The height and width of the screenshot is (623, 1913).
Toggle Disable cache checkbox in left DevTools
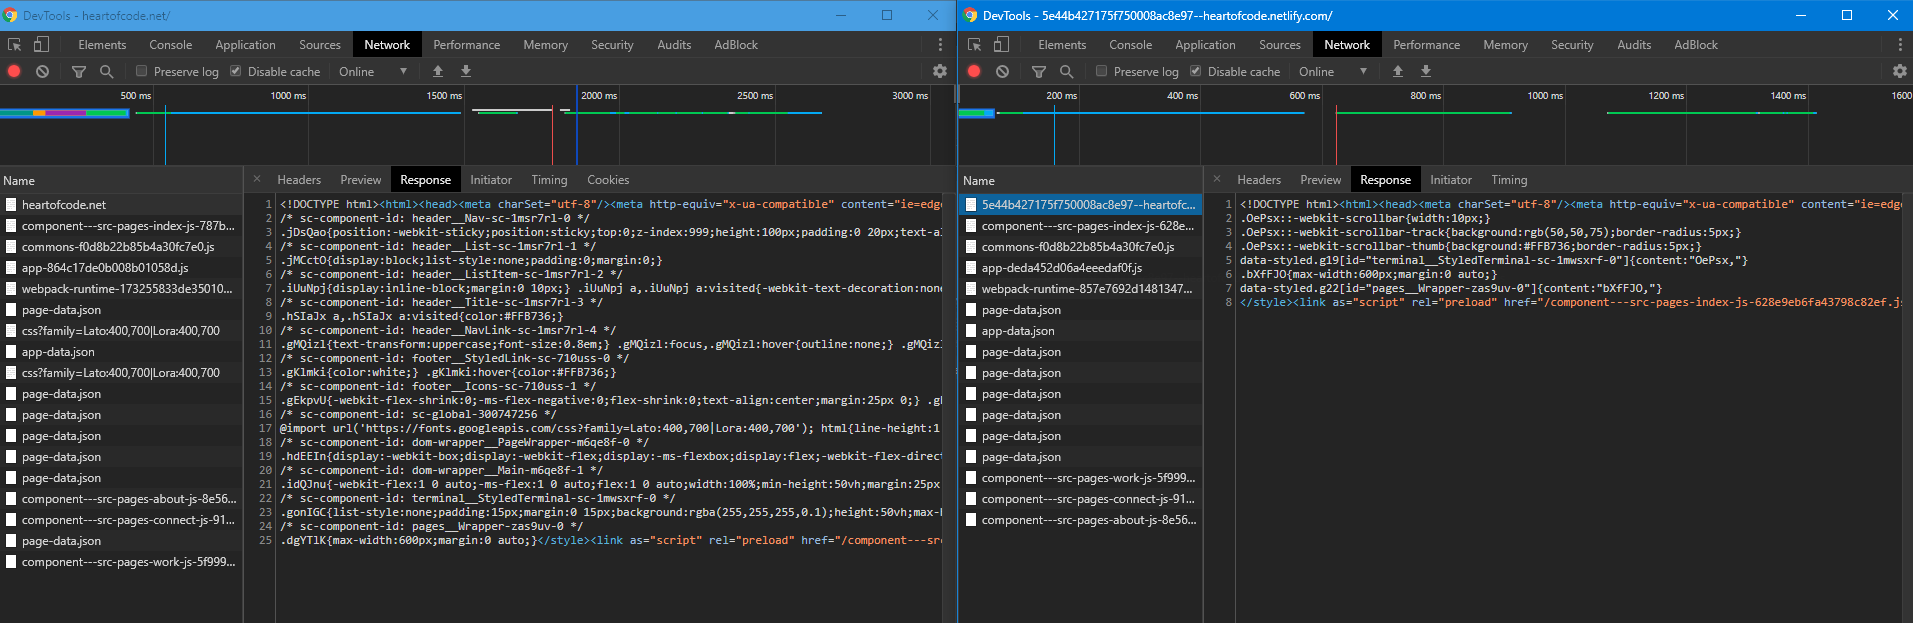pyautogui.click(x=236, y=71)
